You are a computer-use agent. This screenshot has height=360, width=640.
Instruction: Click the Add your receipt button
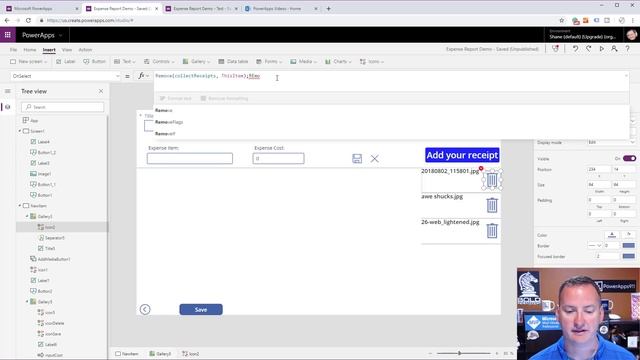pyautogui.click(x=462, y=155)
